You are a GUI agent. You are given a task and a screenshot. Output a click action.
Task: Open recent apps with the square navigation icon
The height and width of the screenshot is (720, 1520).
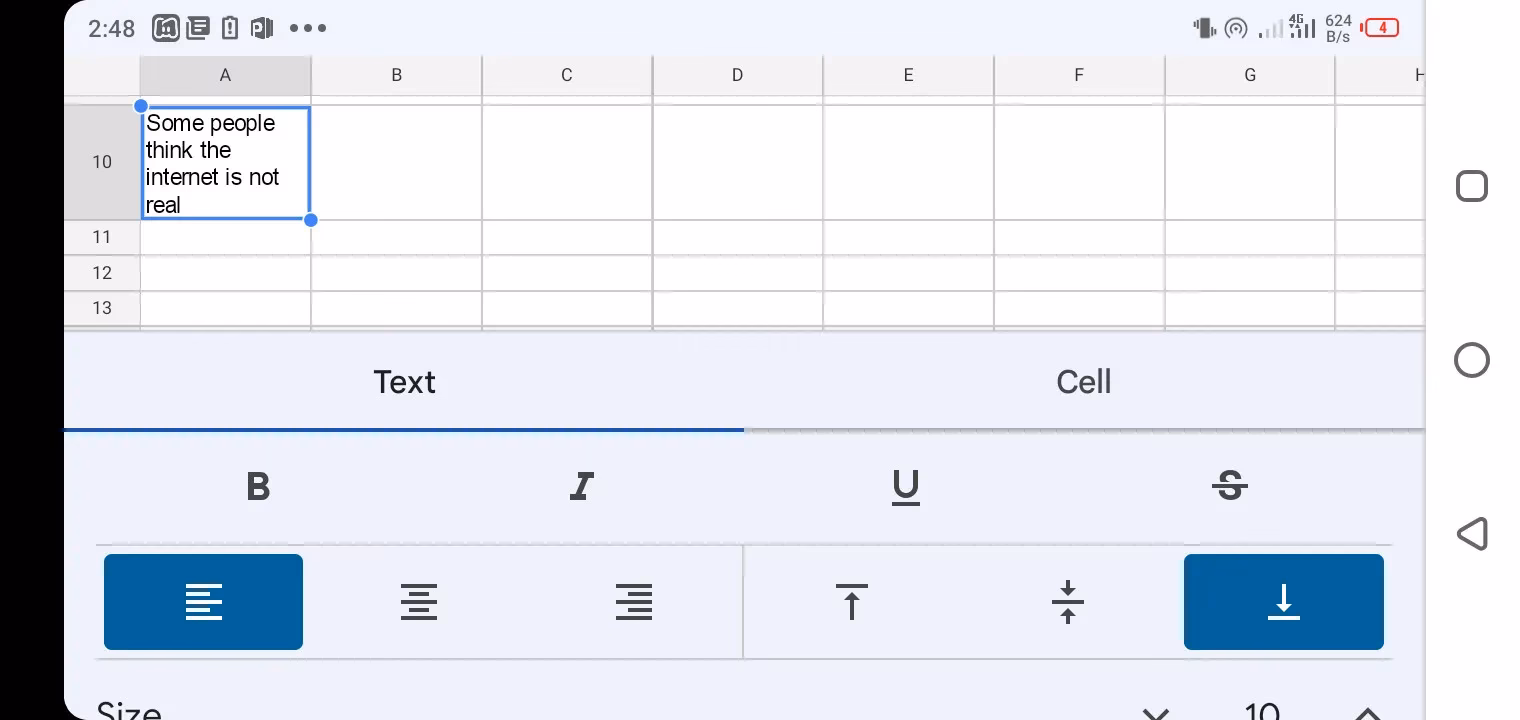pos(1471,186)
